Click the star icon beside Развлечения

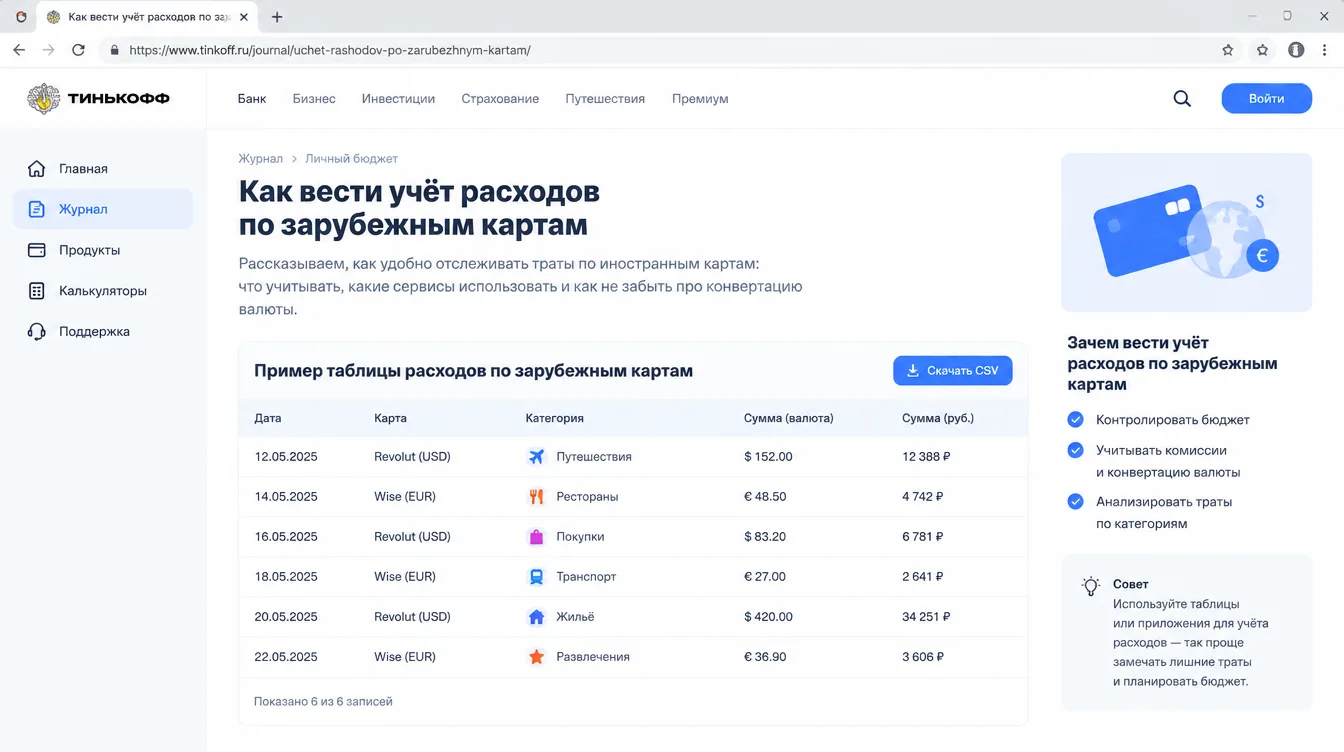pos(537,657)
